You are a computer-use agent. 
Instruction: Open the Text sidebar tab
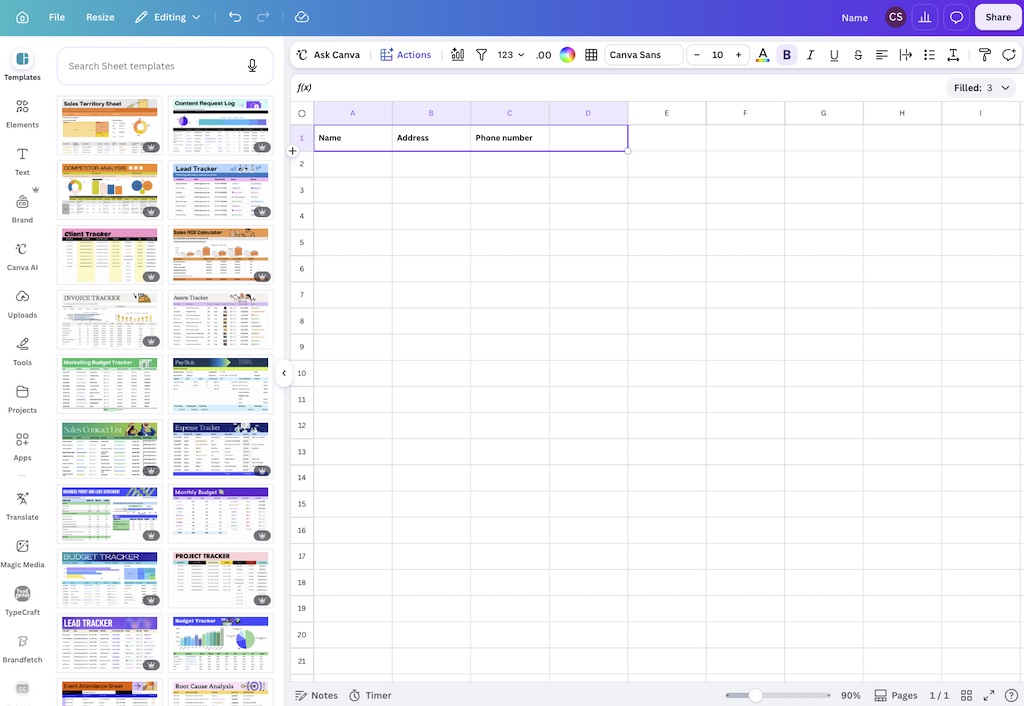point(22,161)
